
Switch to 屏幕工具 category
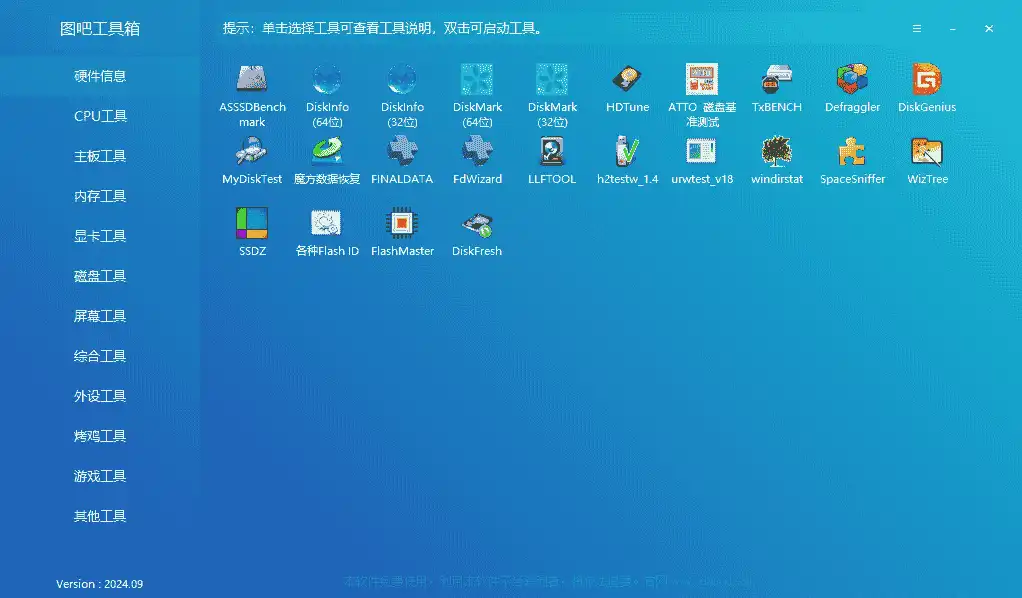[x=100, y=316]
